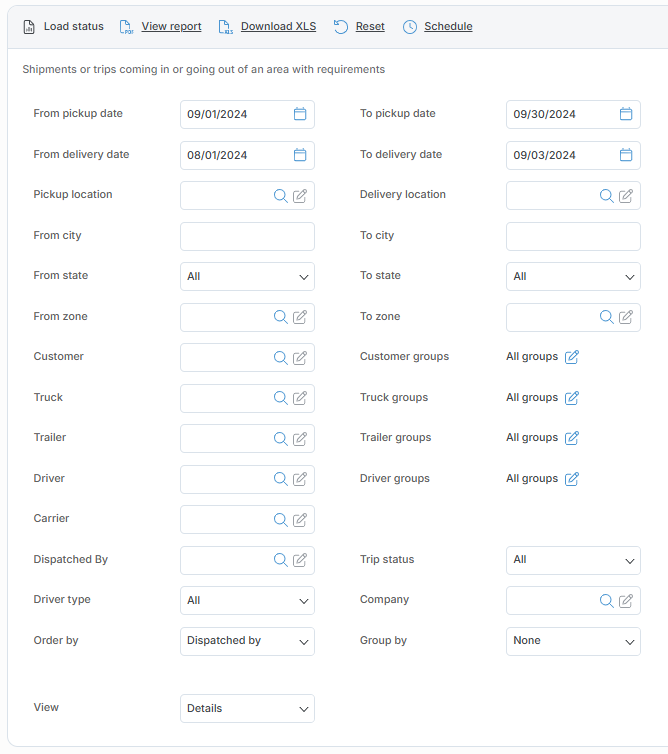This screenshot has height=754, width=668.
Task: Search Trailer with magnifier icon
Action: click(x=280, y=439)
